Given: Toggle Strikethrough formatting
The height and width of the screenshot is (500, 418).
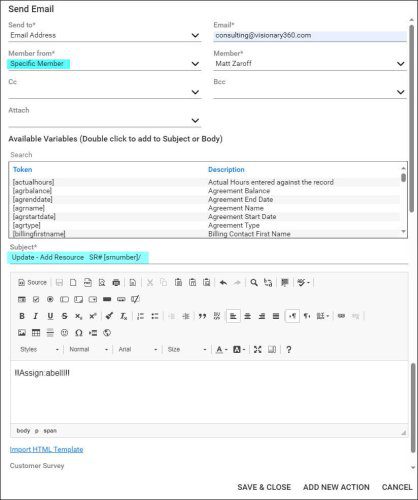Looking at the screenshot, I should point(64,316).
